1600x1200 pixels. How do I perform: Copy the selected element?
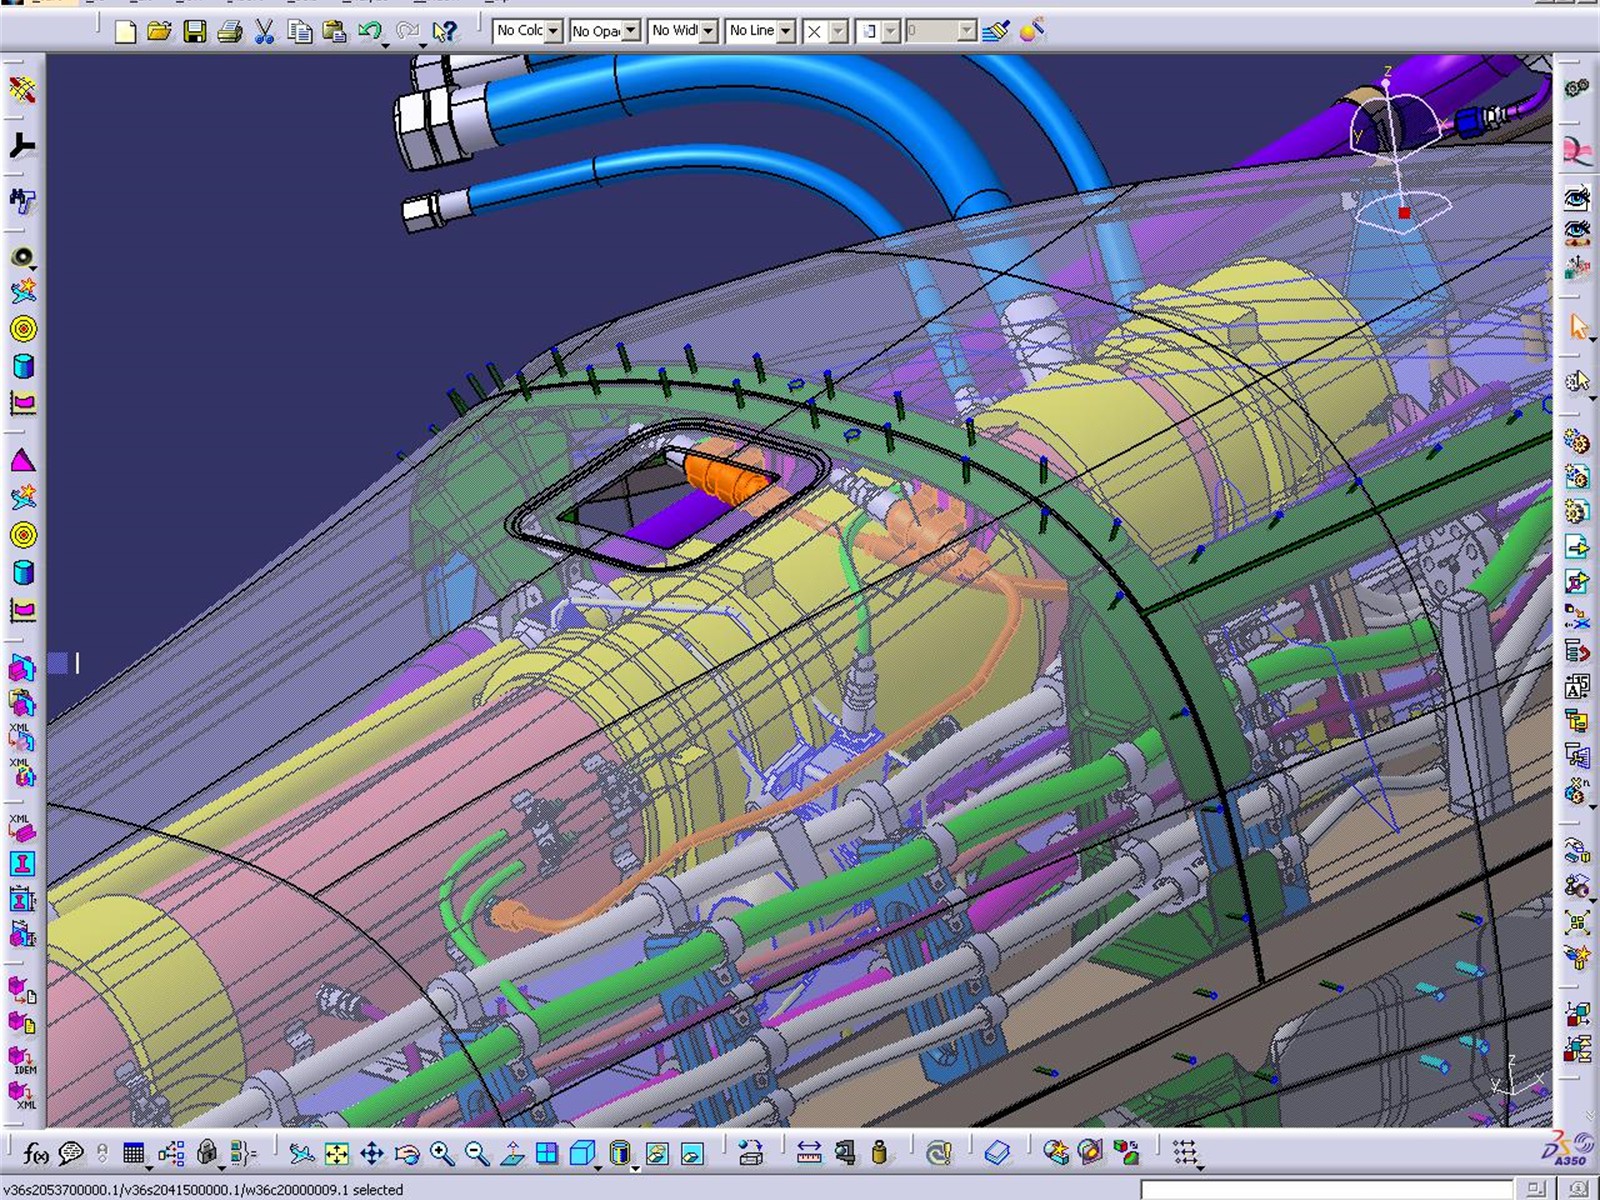click(x=299, y=32)
